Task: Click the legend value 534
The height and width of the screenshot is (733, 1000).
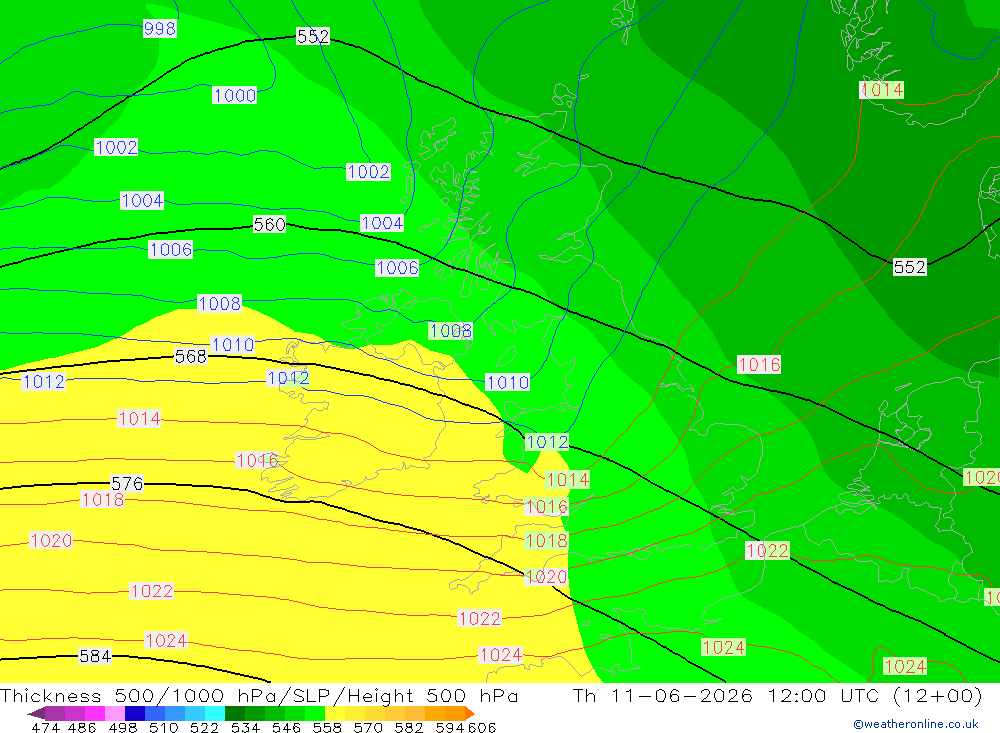Action: 245,727
